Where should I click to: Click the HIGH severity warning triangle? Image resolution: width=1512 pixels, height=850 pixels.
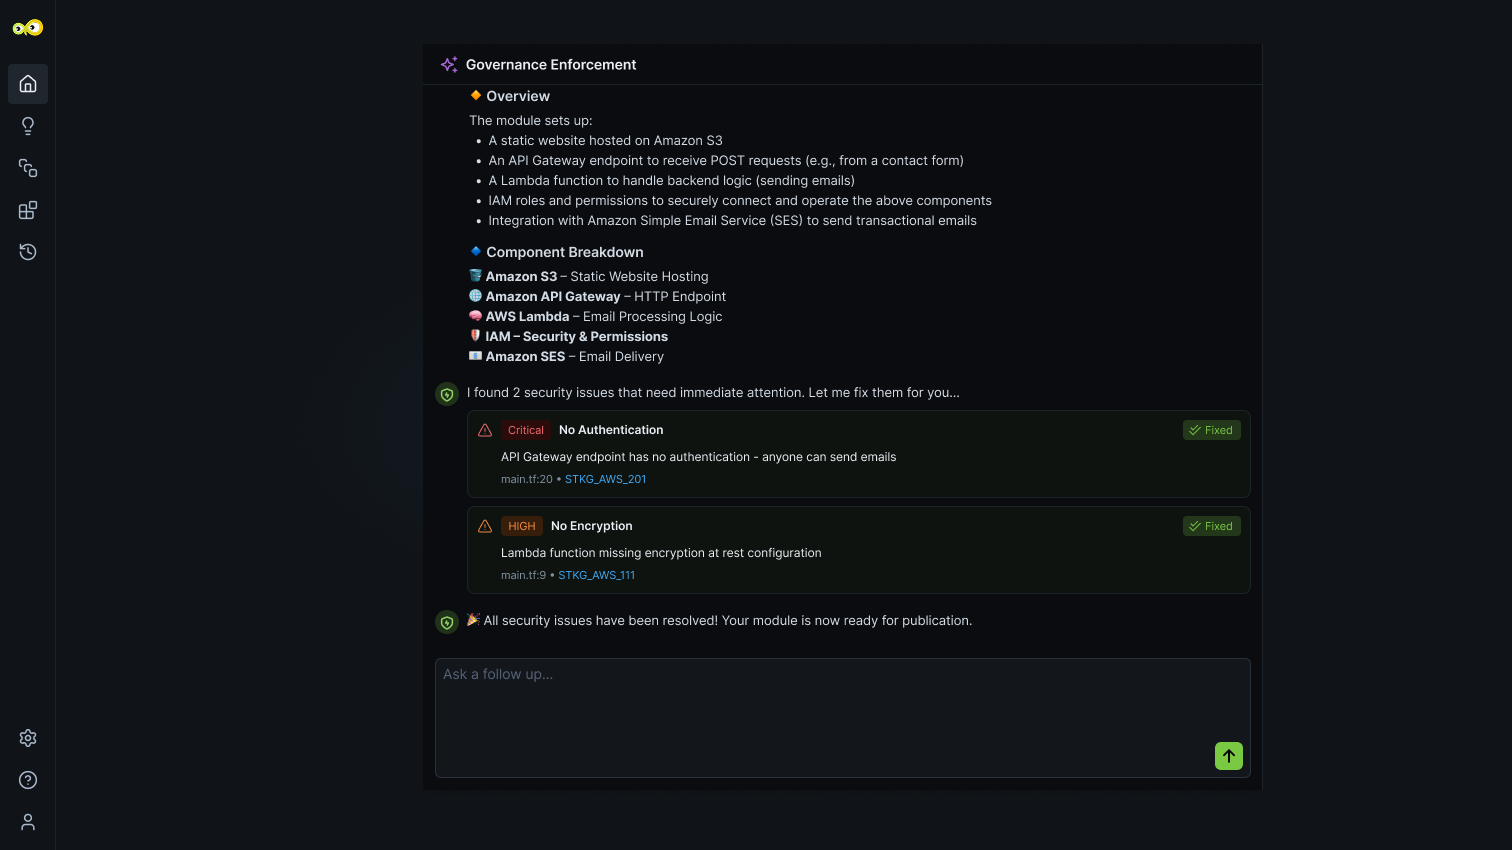(485, 525)
